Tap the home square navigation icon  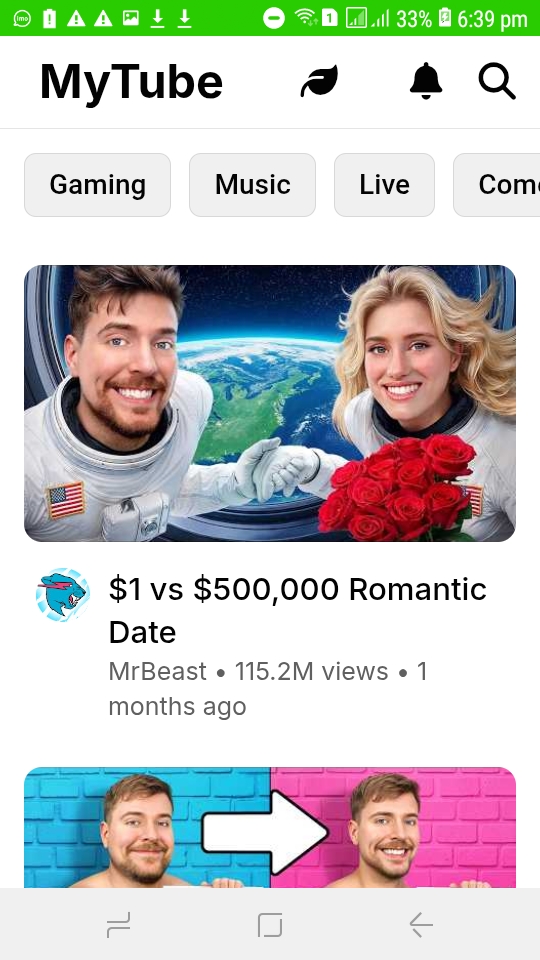270,924
